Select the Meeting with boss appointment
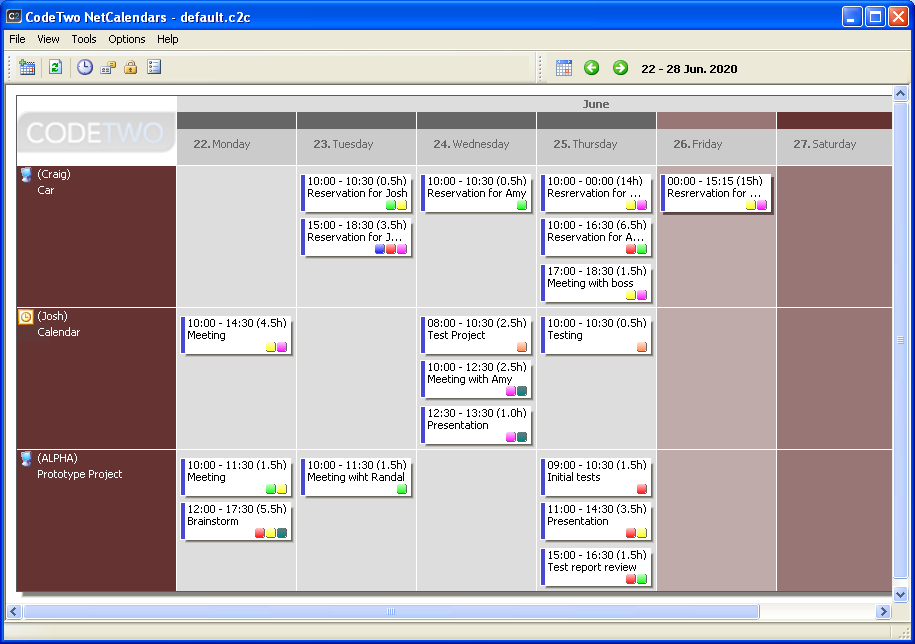This screenshot has width=915, height=644. pos(596,283)
